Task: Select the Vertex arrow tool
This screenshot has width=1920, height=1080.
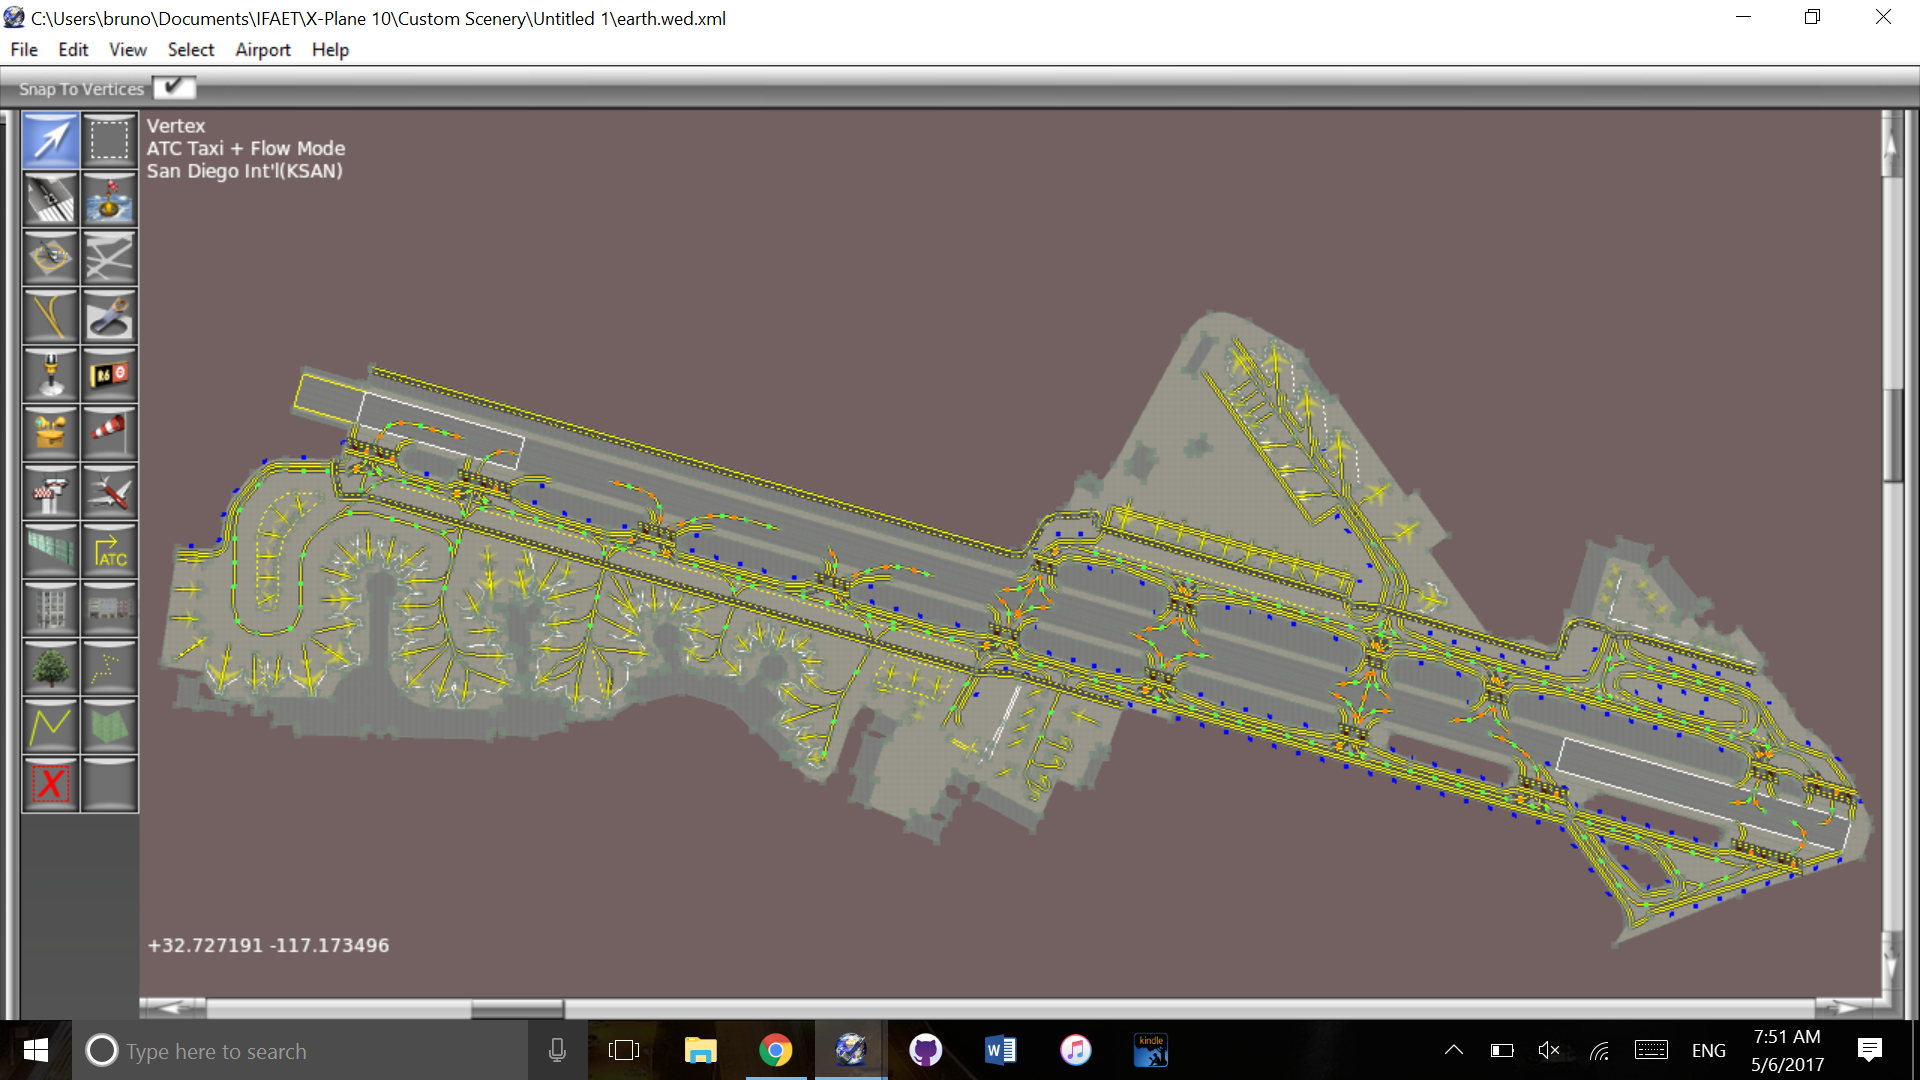Action: tap(50, 140)
